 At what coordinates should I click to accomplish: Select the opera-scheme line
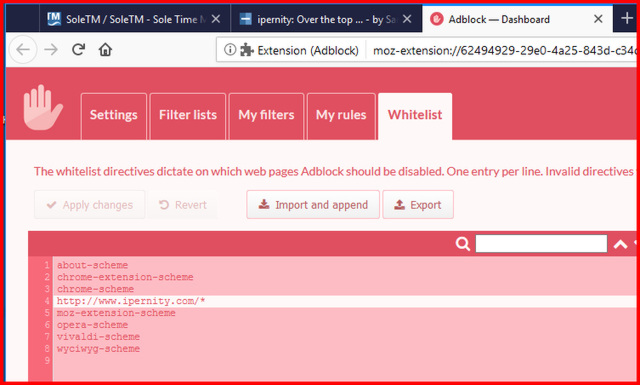[x=92, y=325]
